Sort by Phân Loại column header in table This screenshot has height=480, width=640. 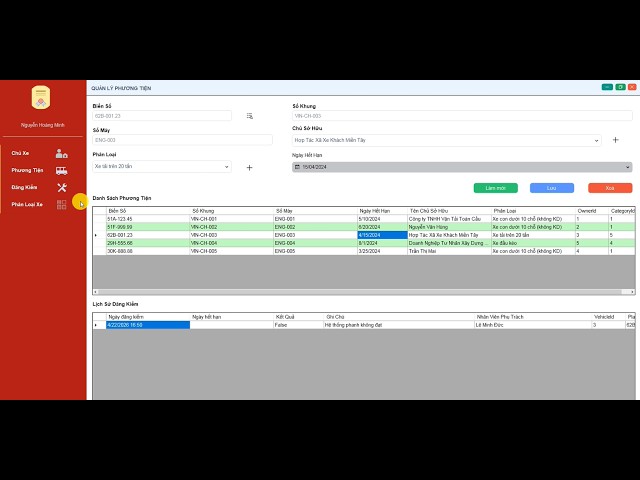point(533,211)
